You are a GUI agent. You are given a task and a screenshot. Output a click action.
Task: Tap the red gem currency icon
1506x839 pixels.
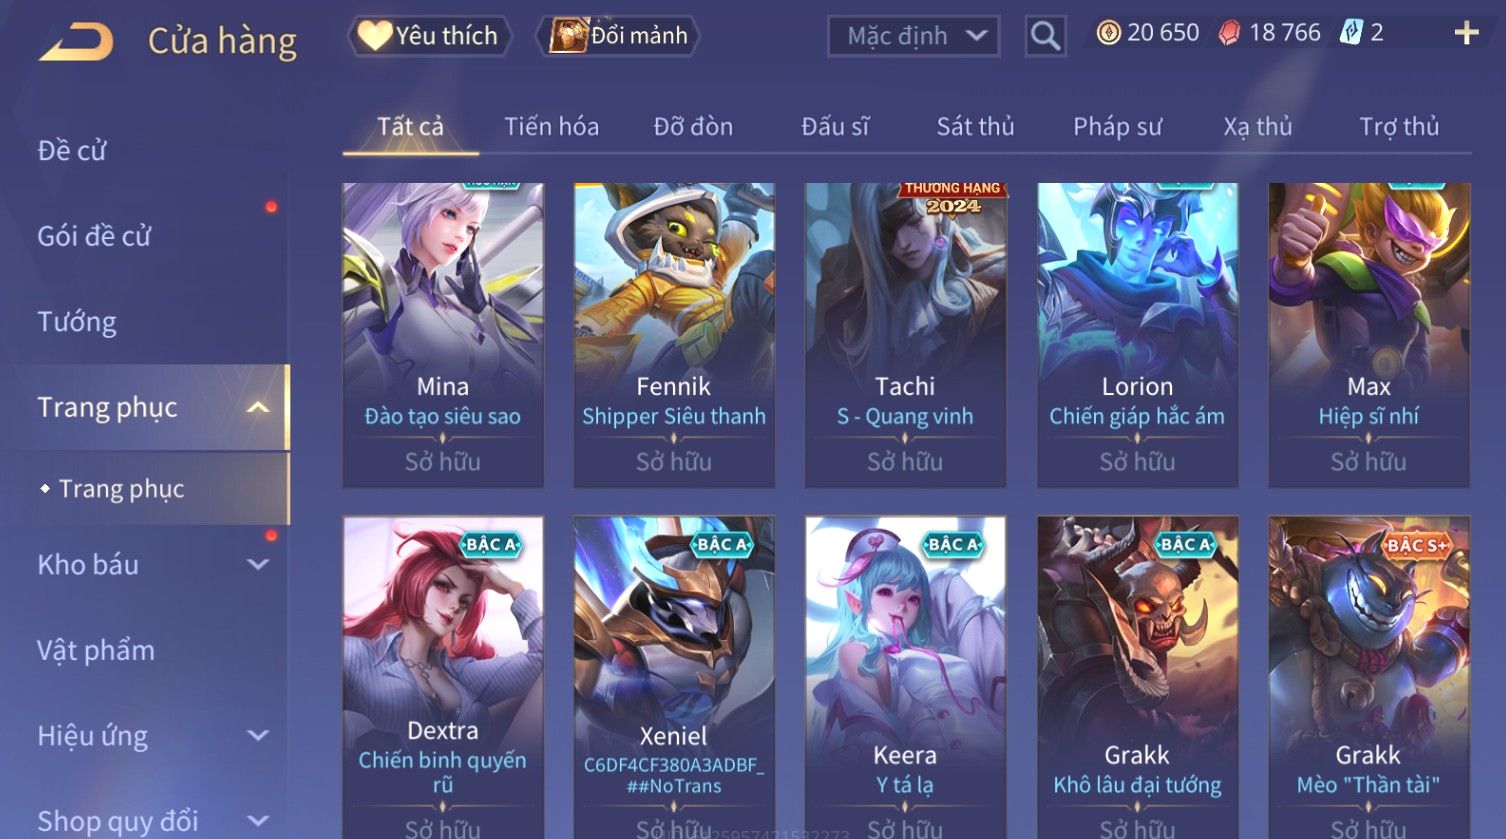pyautogui.click(x=1229, y=33)
